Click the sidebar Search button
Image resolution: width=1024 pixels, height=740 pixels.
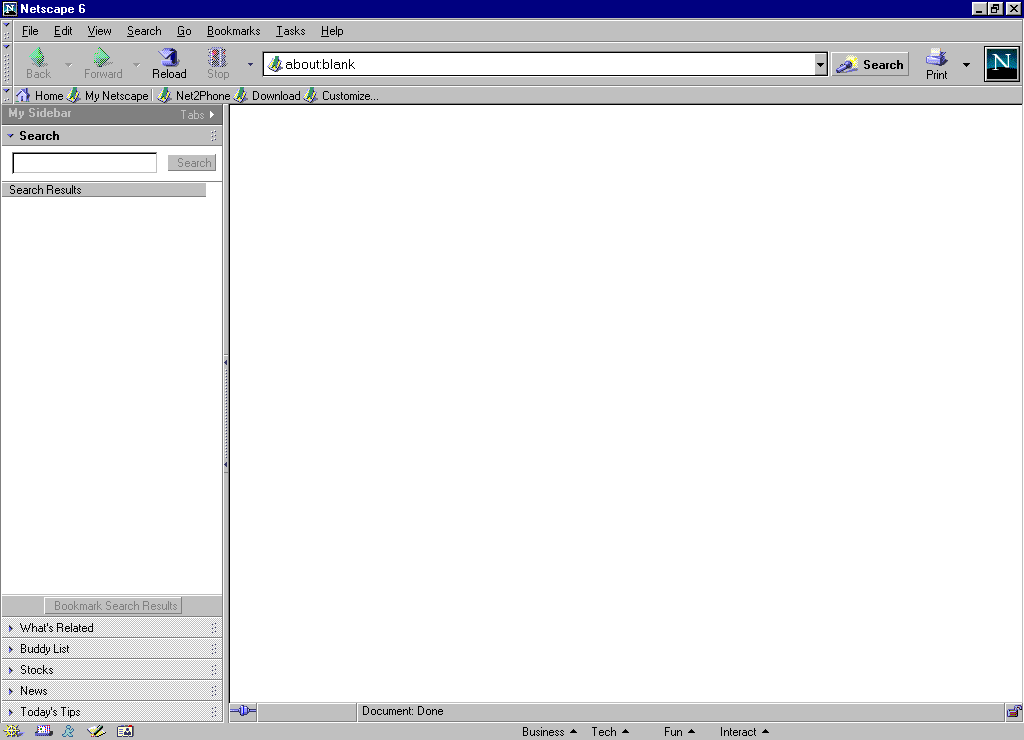pyautogui.click(x=192, y=163)
